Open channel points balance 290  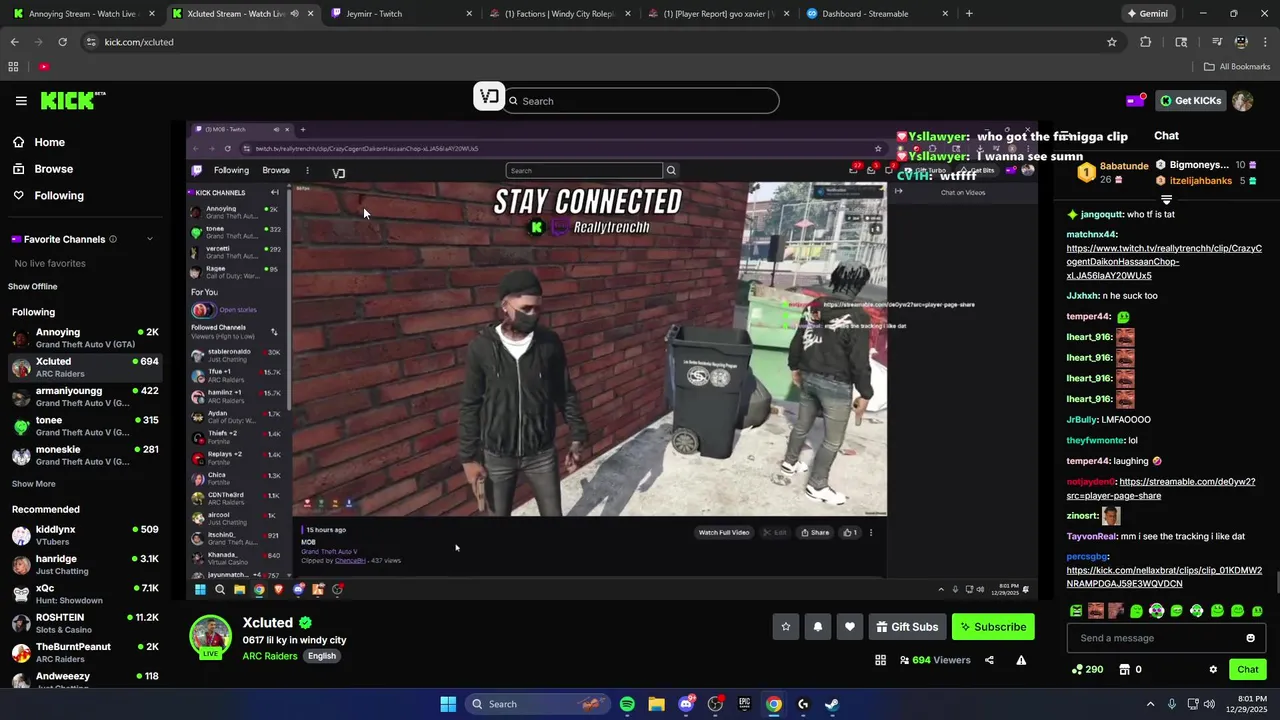[1087, 670]
